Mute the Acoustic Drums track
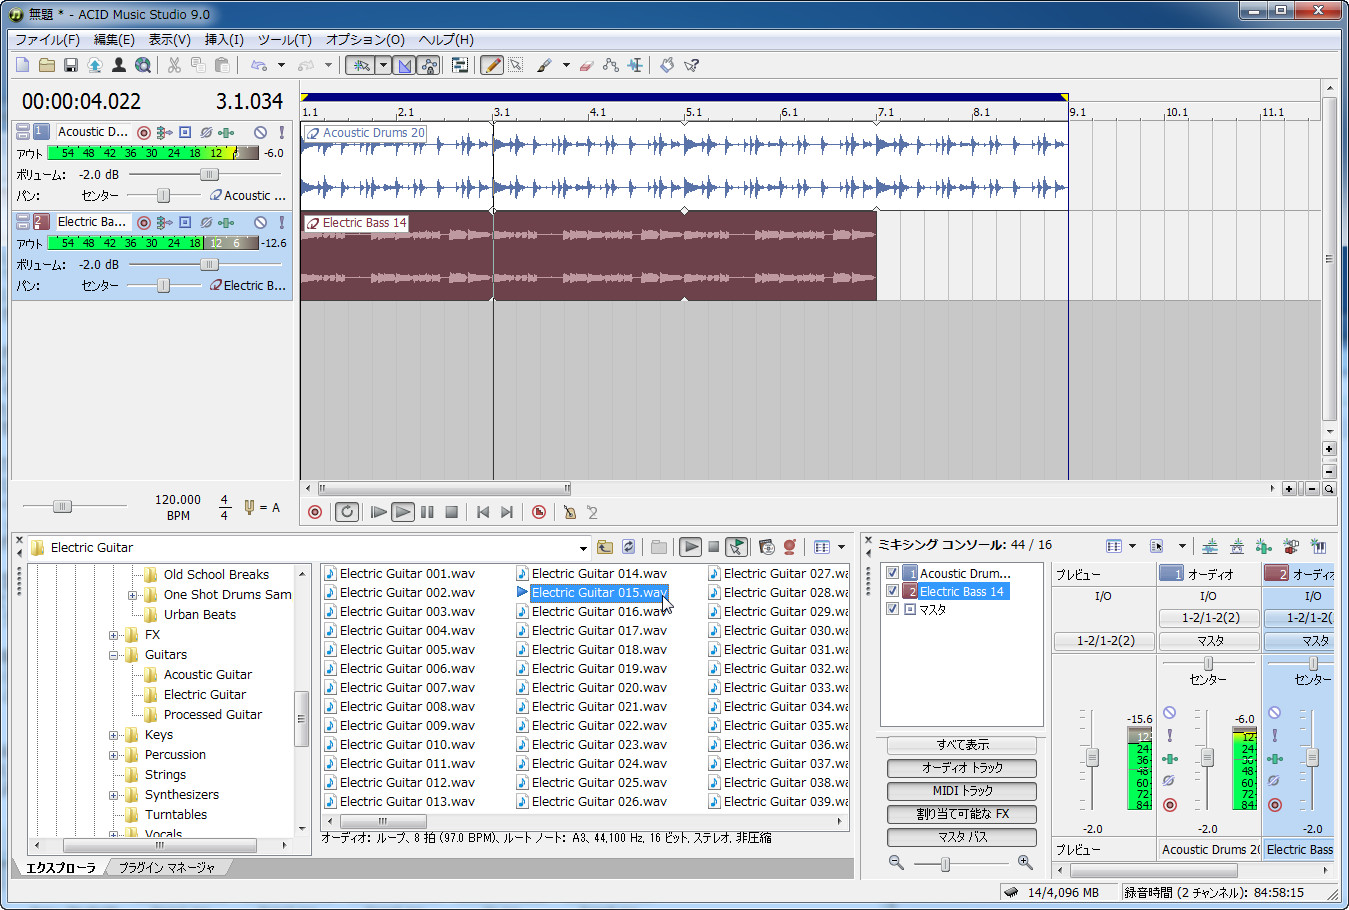Screen dimensions: 1349x910 coord(260,132)
